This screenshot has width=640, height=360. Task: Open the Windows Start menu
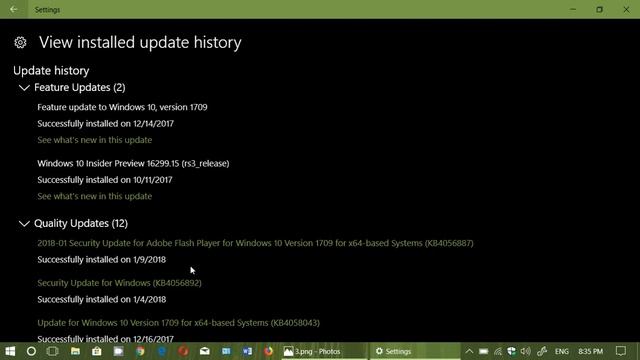coord(10,351)
